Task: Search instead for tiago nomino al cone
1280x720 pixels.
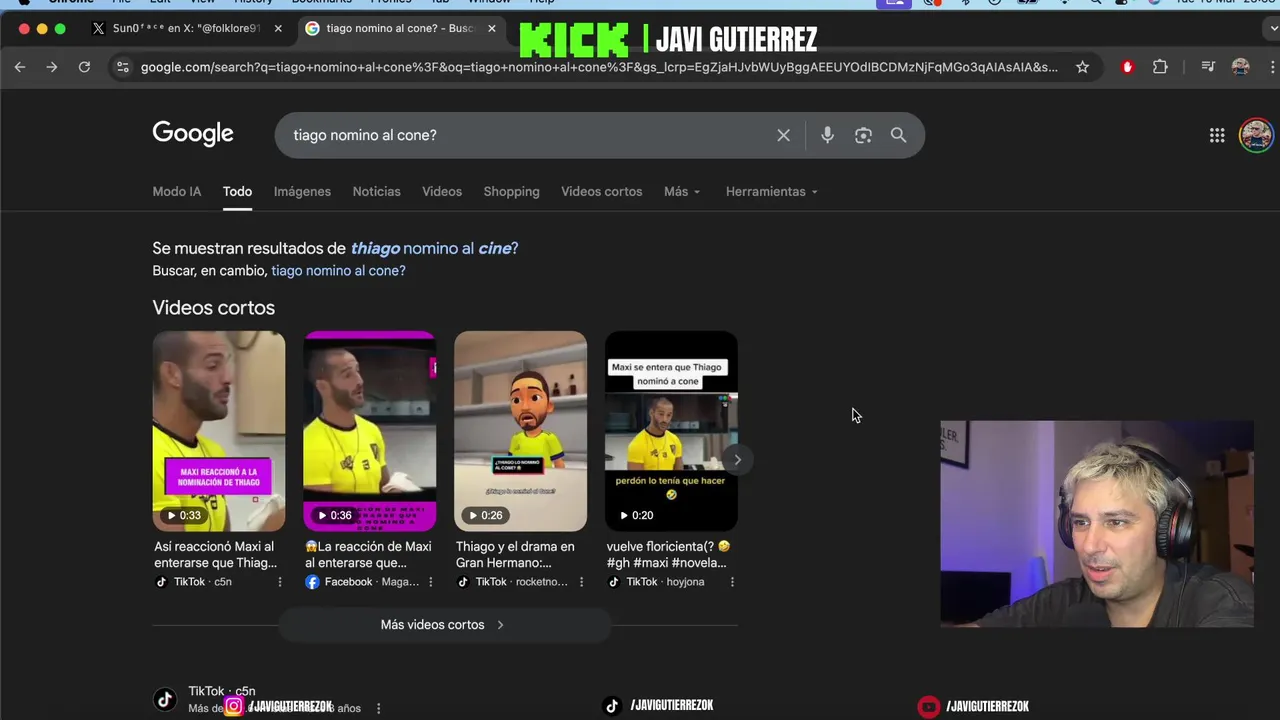Action: point(338,271)
